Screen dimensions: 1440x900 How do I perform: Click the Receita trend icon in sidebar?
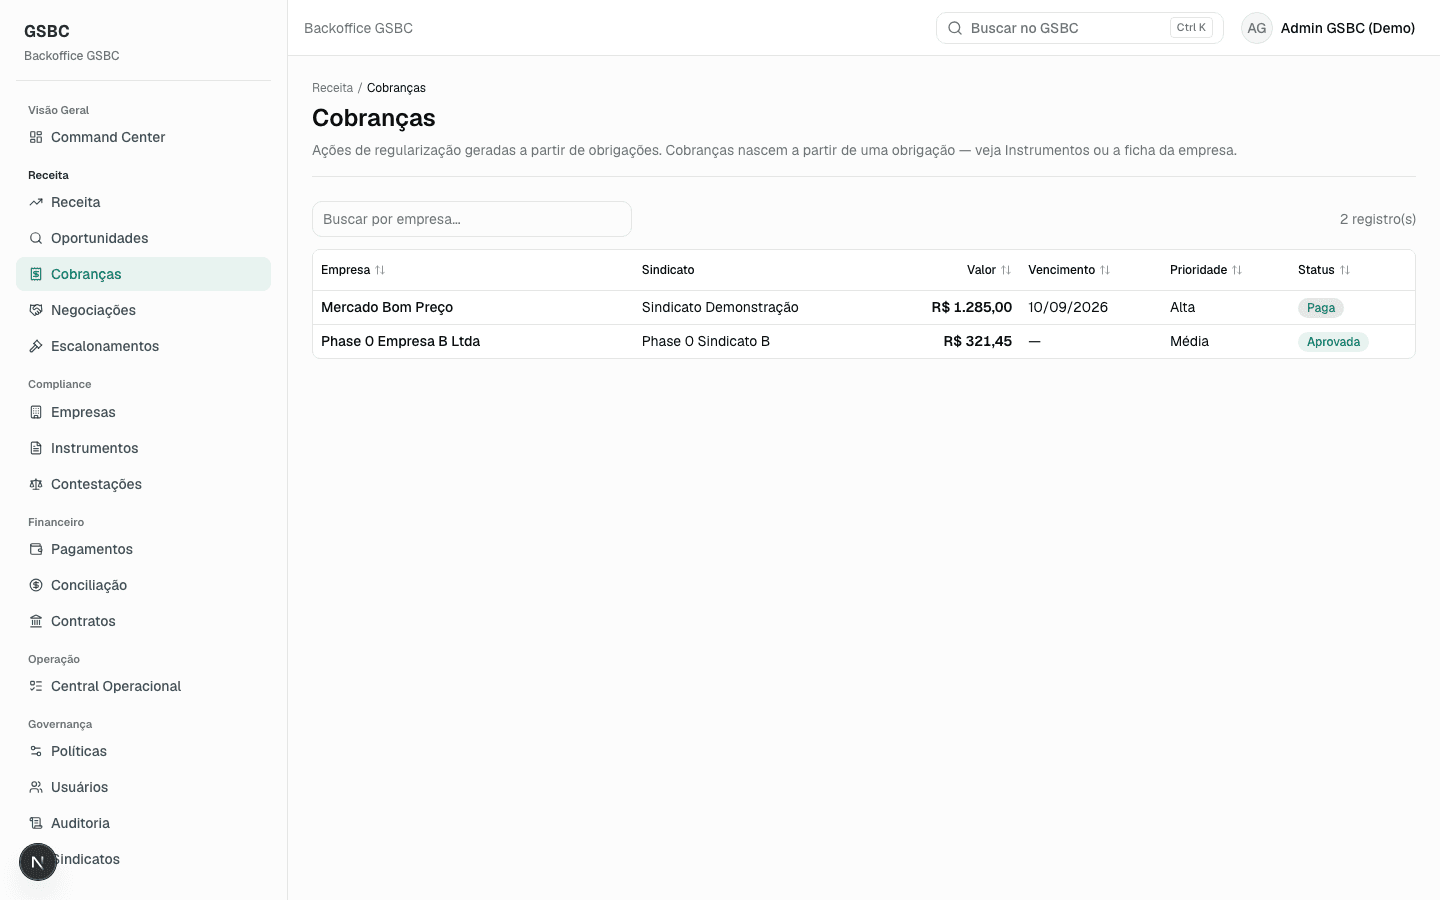36,202
